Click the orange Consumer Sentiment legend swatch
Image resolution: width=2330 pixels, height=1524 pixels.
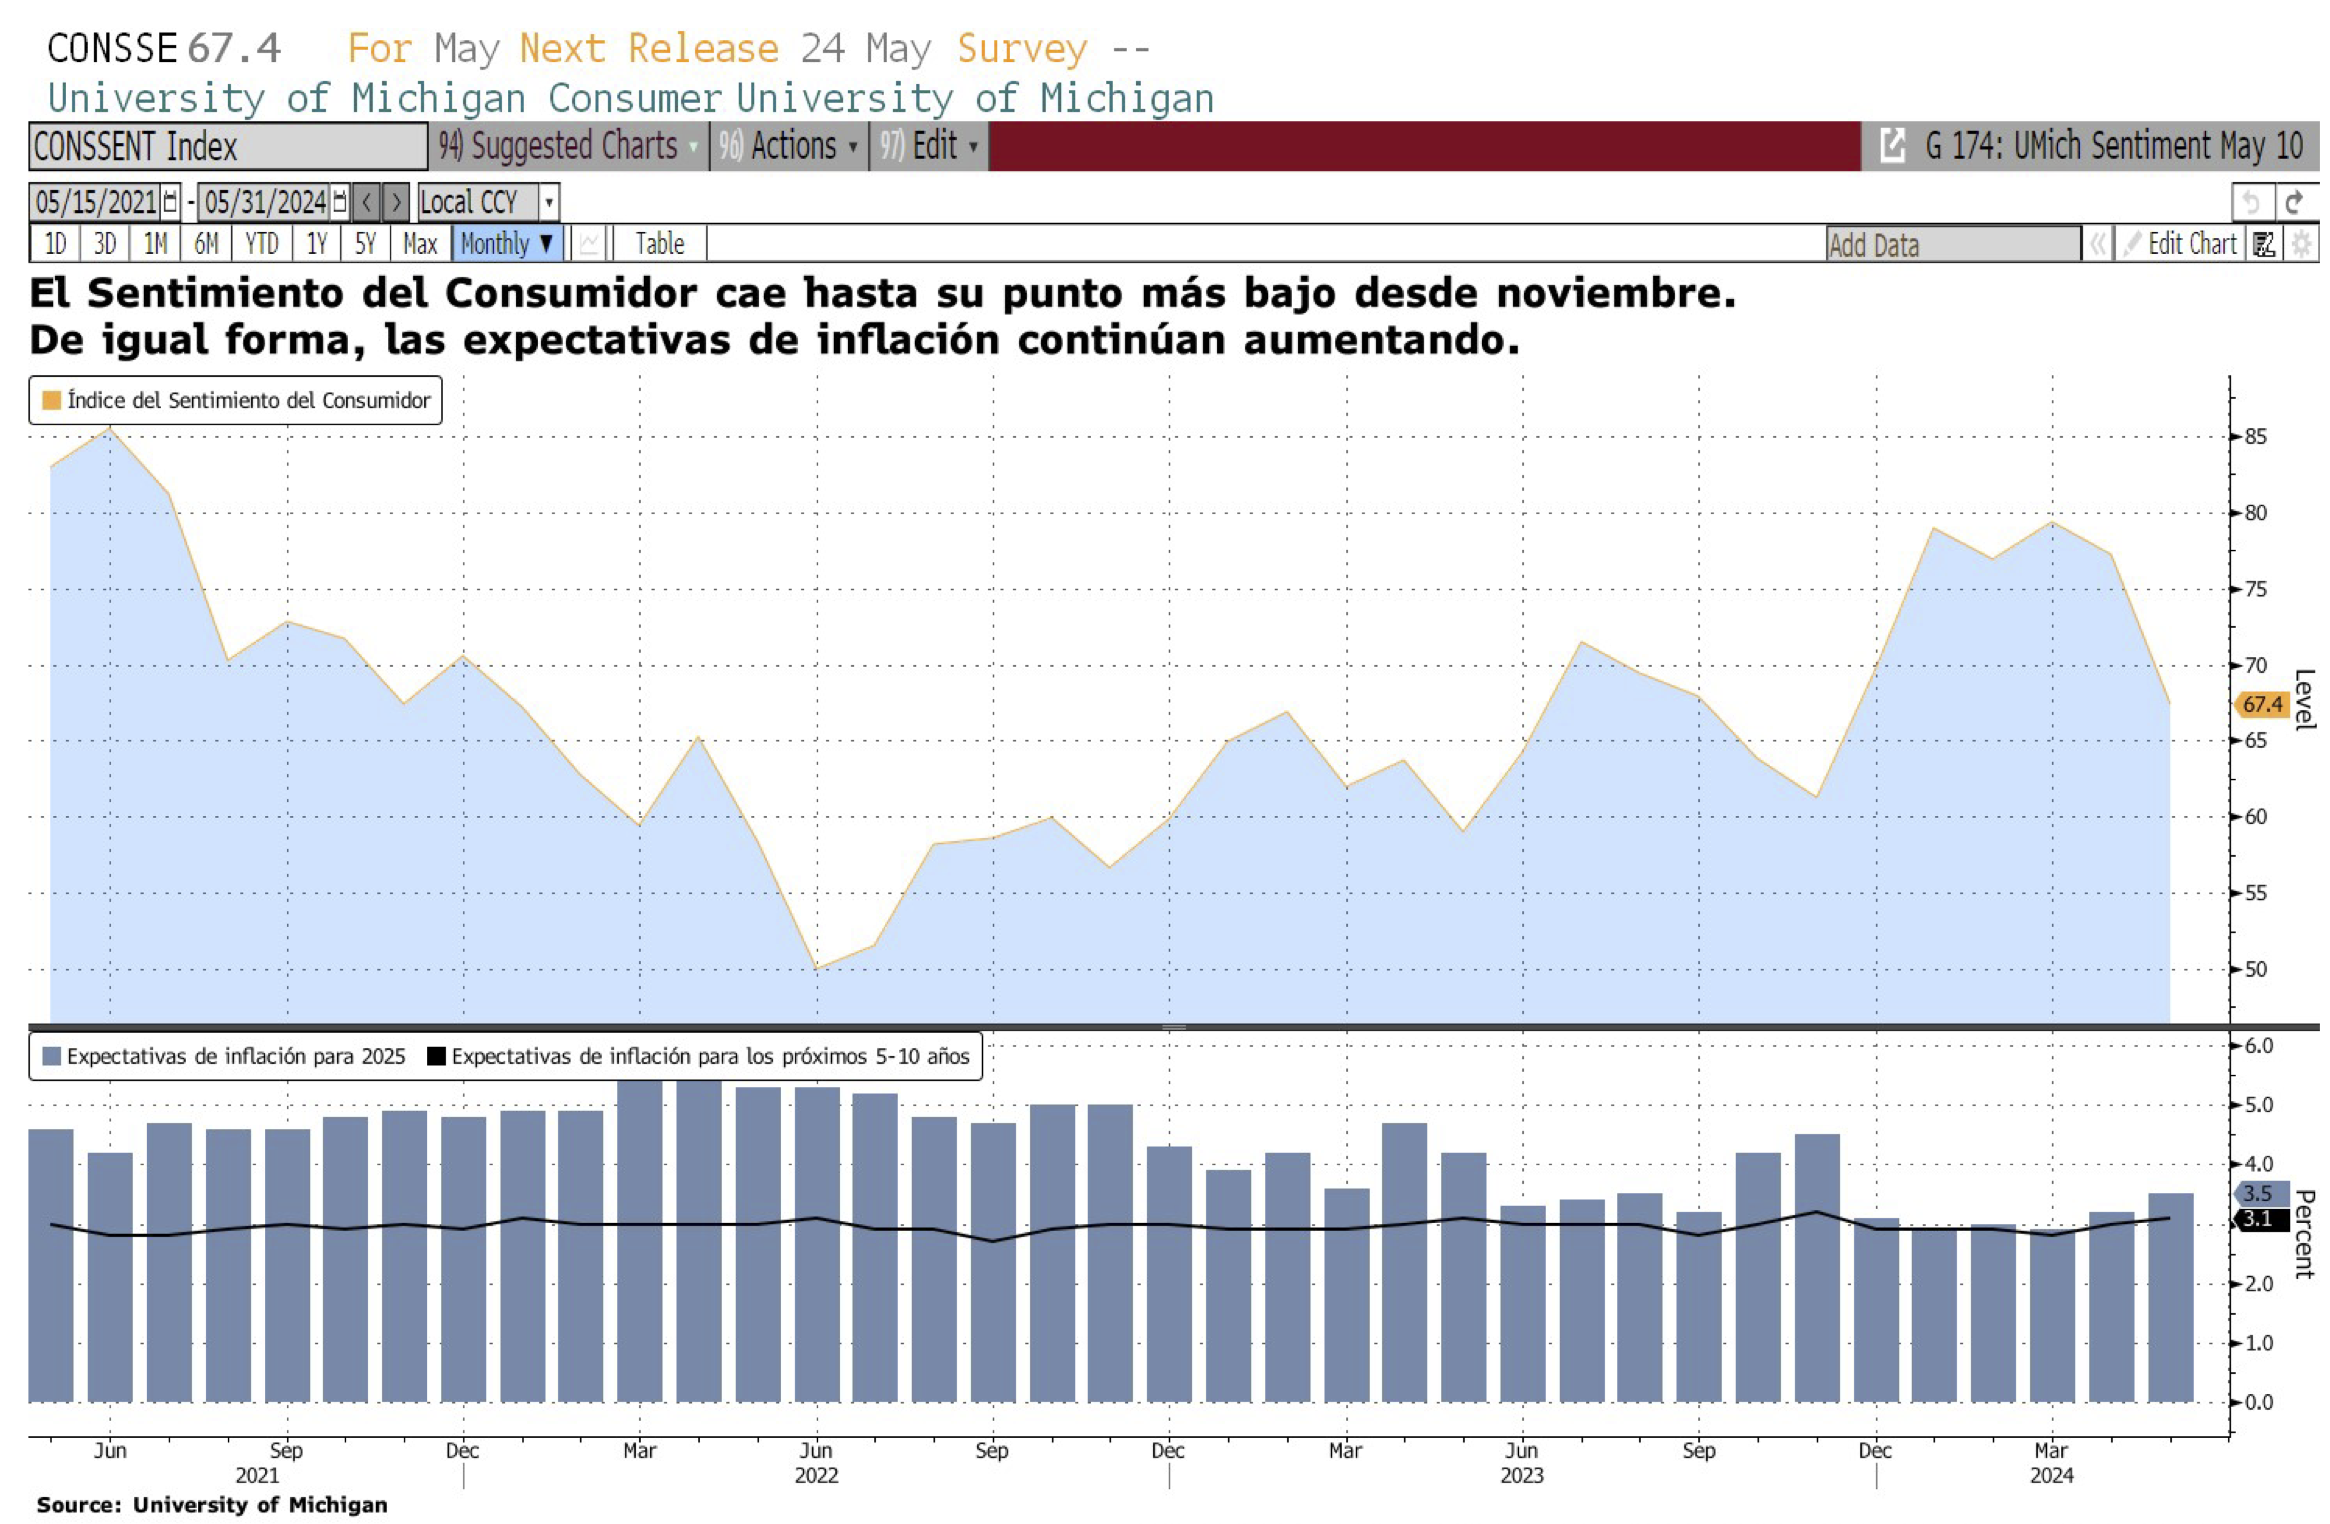click(x=52, y=401)
